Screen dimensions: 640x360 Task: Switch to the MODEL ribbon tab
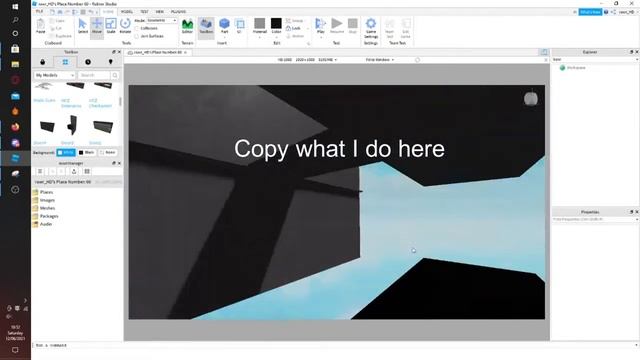click(x=127, y=12)
